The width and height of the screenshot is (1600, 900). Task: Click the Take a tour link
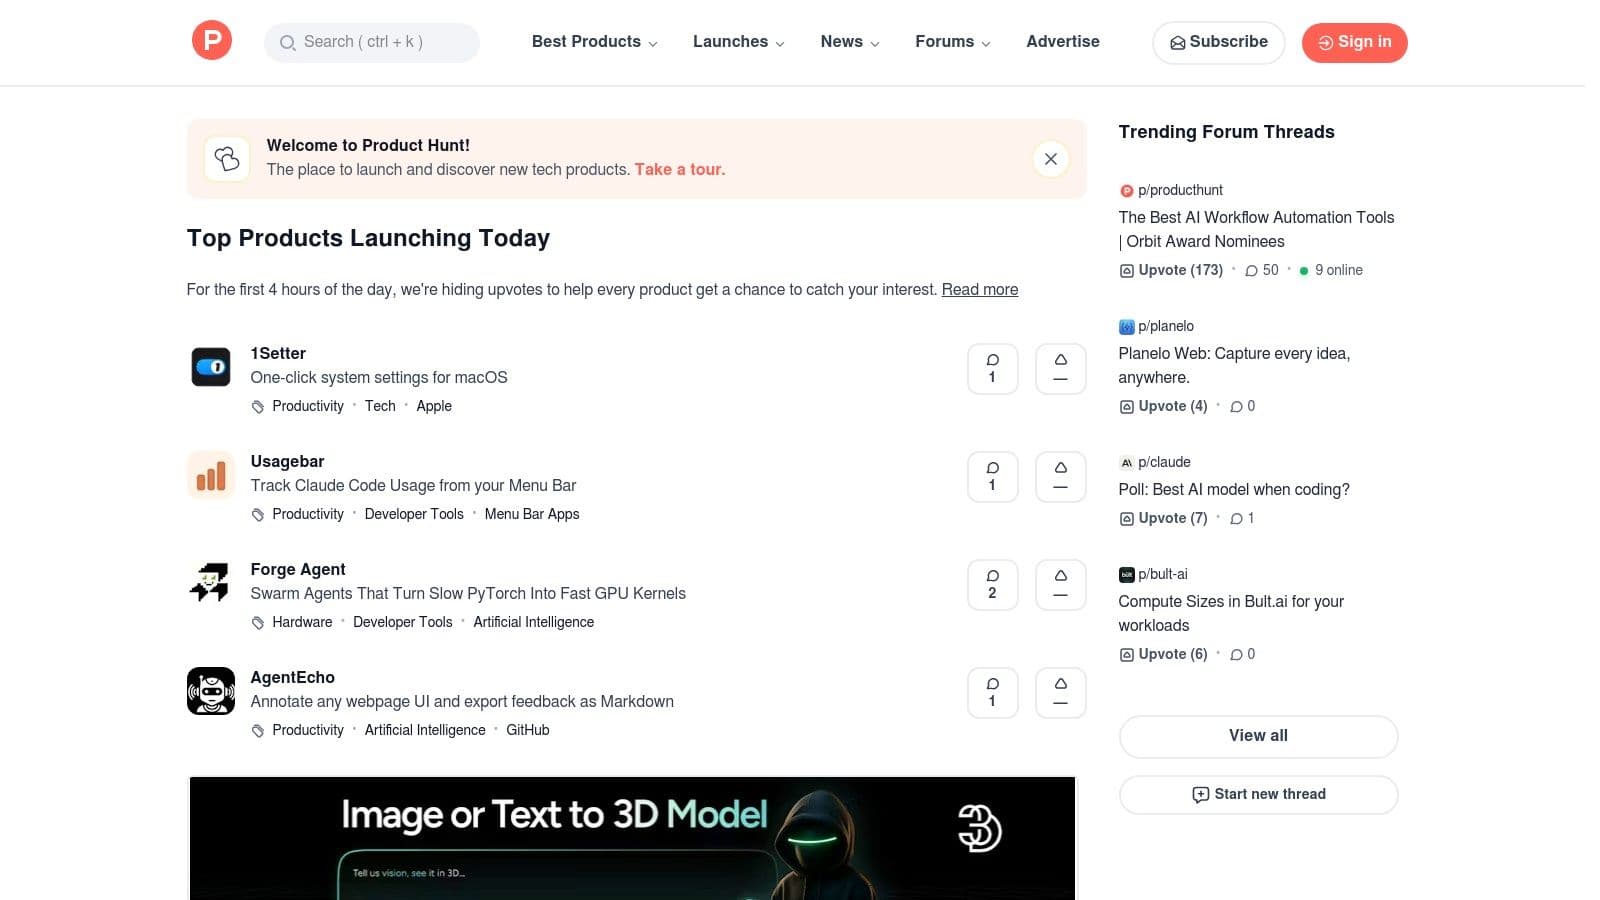[679, 169]
